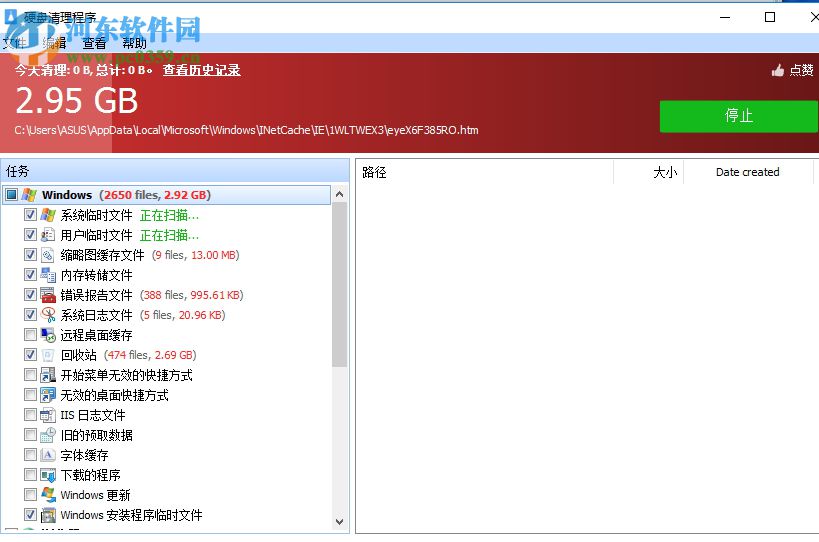819x542 pixels.
Task: Click the green 停止 button
Action: tap(739, 116)
